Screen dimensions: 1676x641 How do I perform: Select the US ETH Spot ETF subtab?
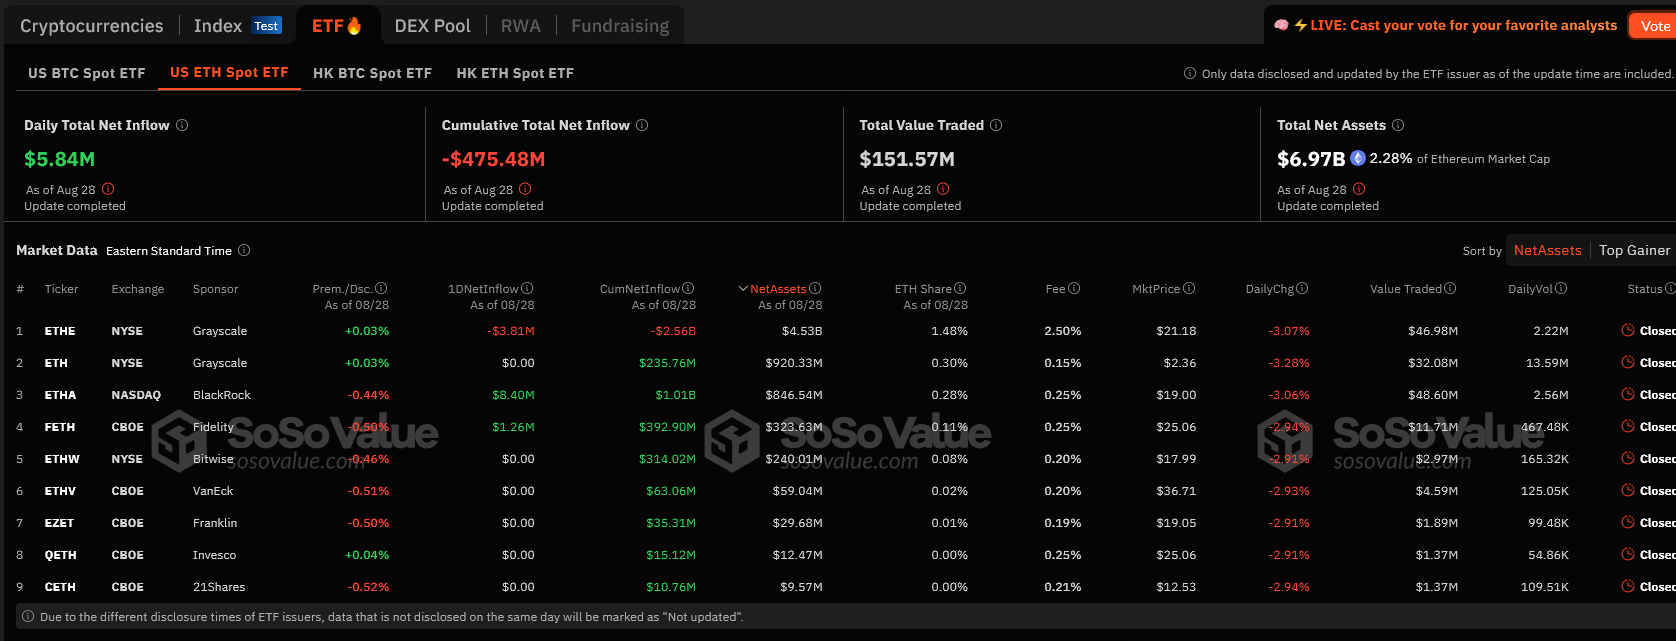pyautogui.click(x=229, y=72)
